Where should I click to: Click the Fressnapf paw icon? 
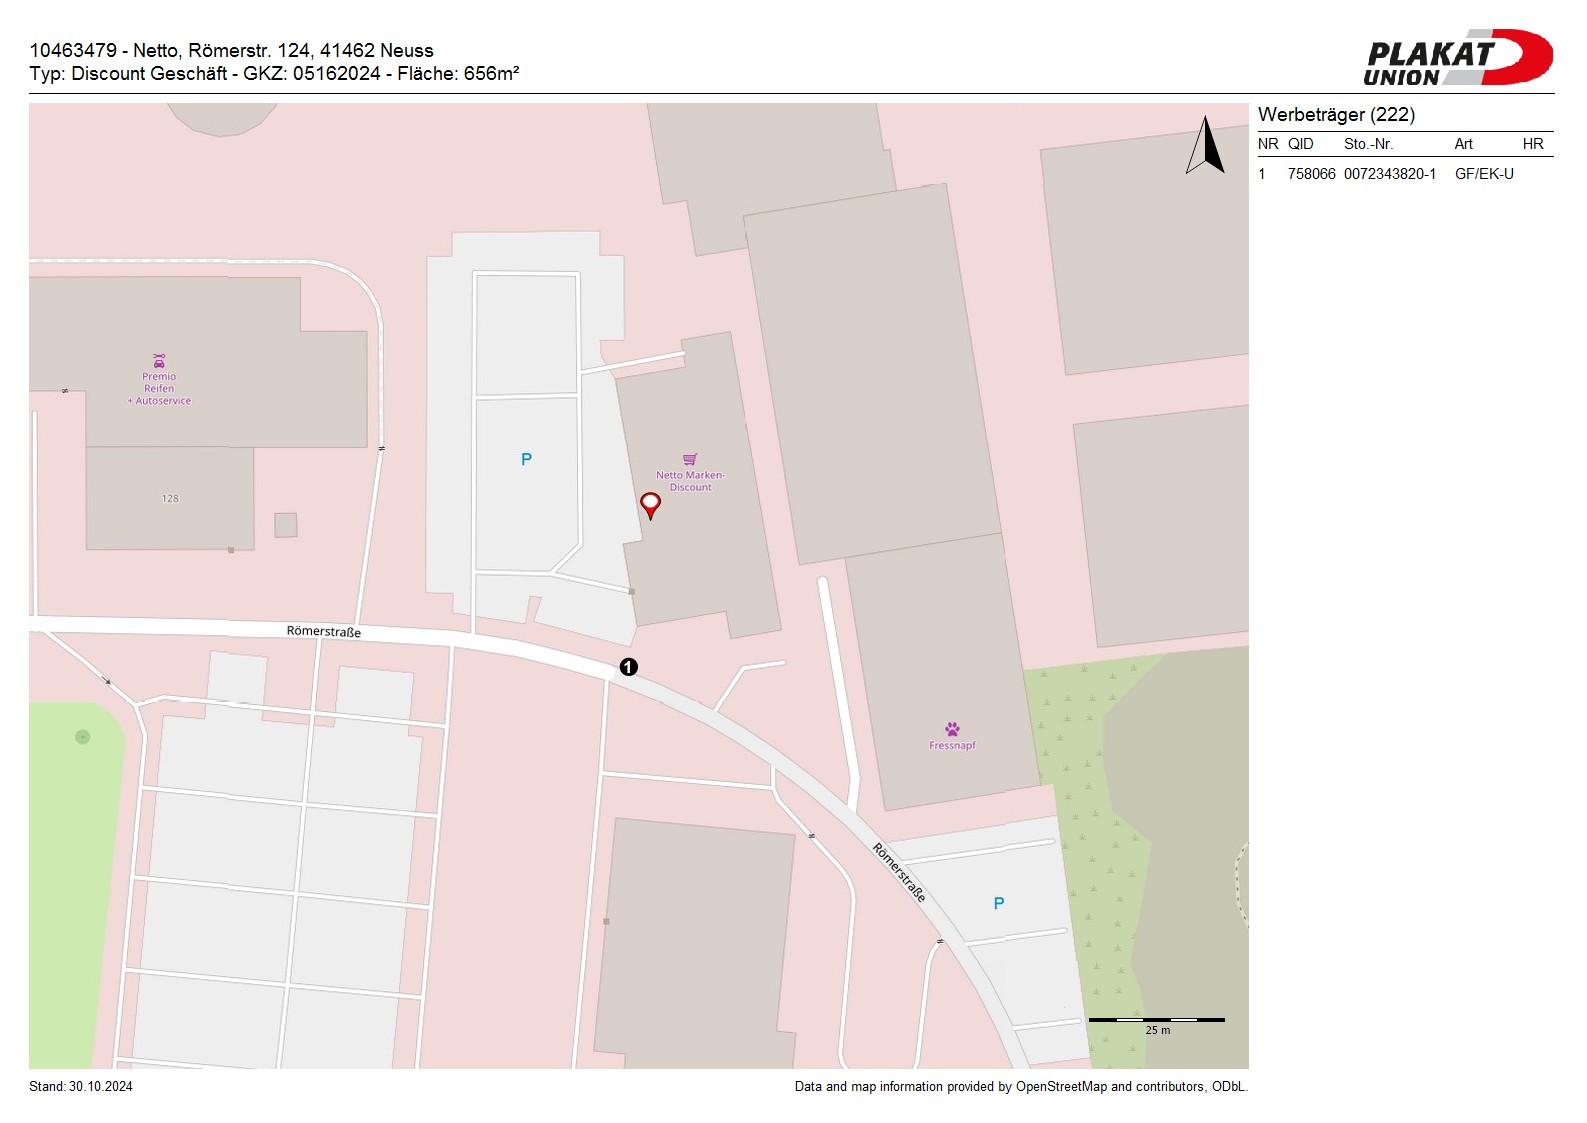(x=952, y=729)
